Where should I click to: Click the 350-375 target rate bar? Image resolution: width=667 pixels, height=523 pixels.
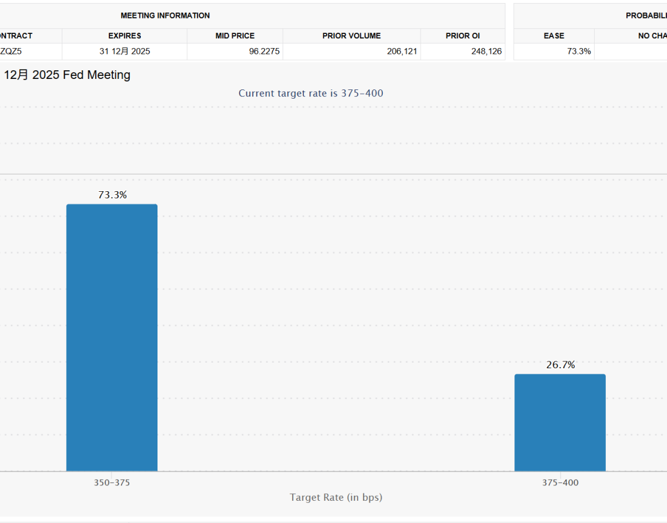111,337
